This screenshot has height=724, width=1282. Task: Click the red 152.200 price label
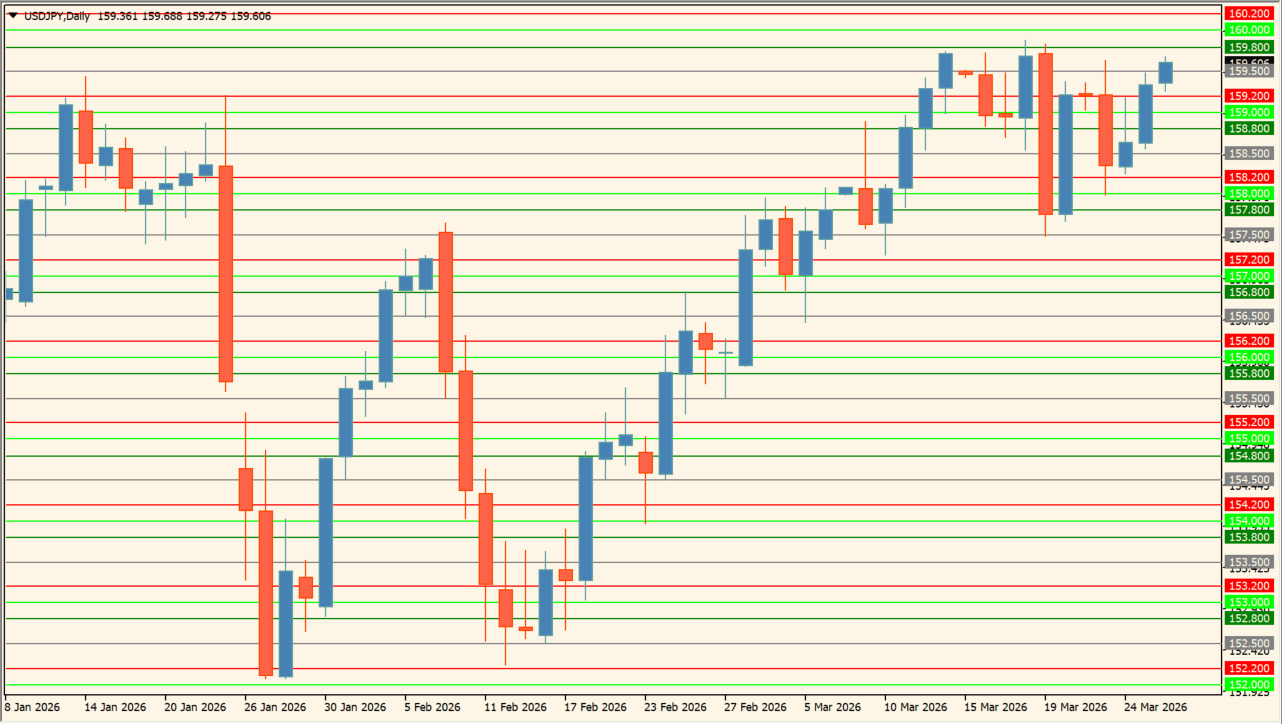click(1249, 668)
